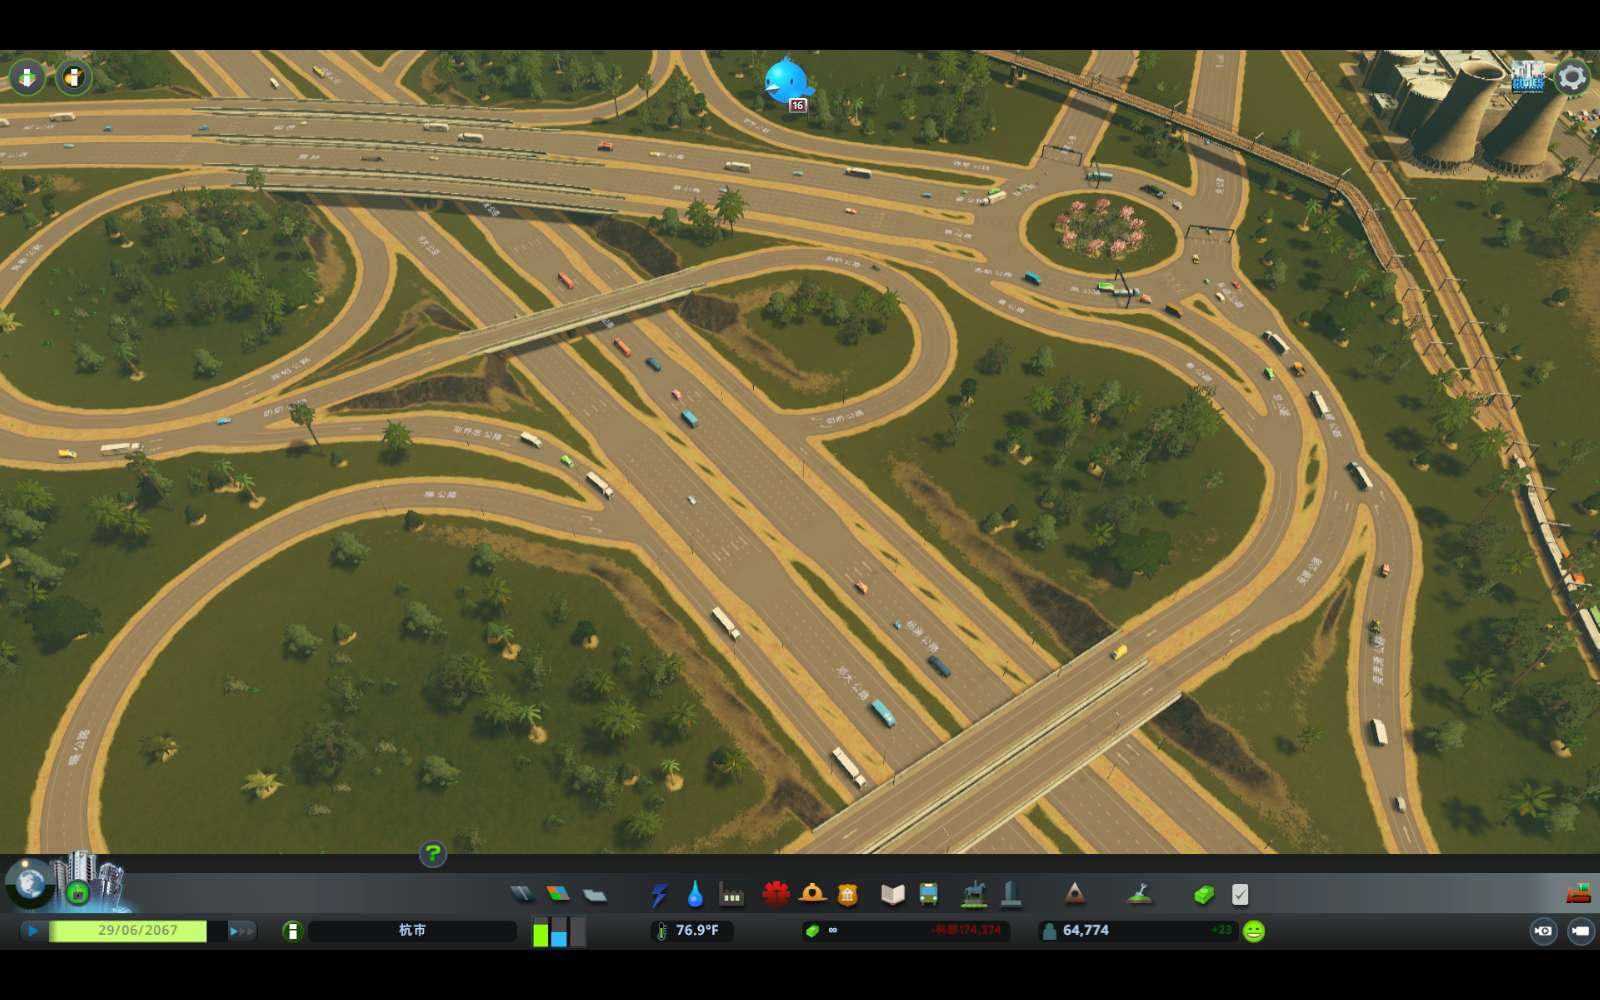The image size is (1600, 1000).
Task: Click the Cities Skylines logo icon
Action: 1527,76
